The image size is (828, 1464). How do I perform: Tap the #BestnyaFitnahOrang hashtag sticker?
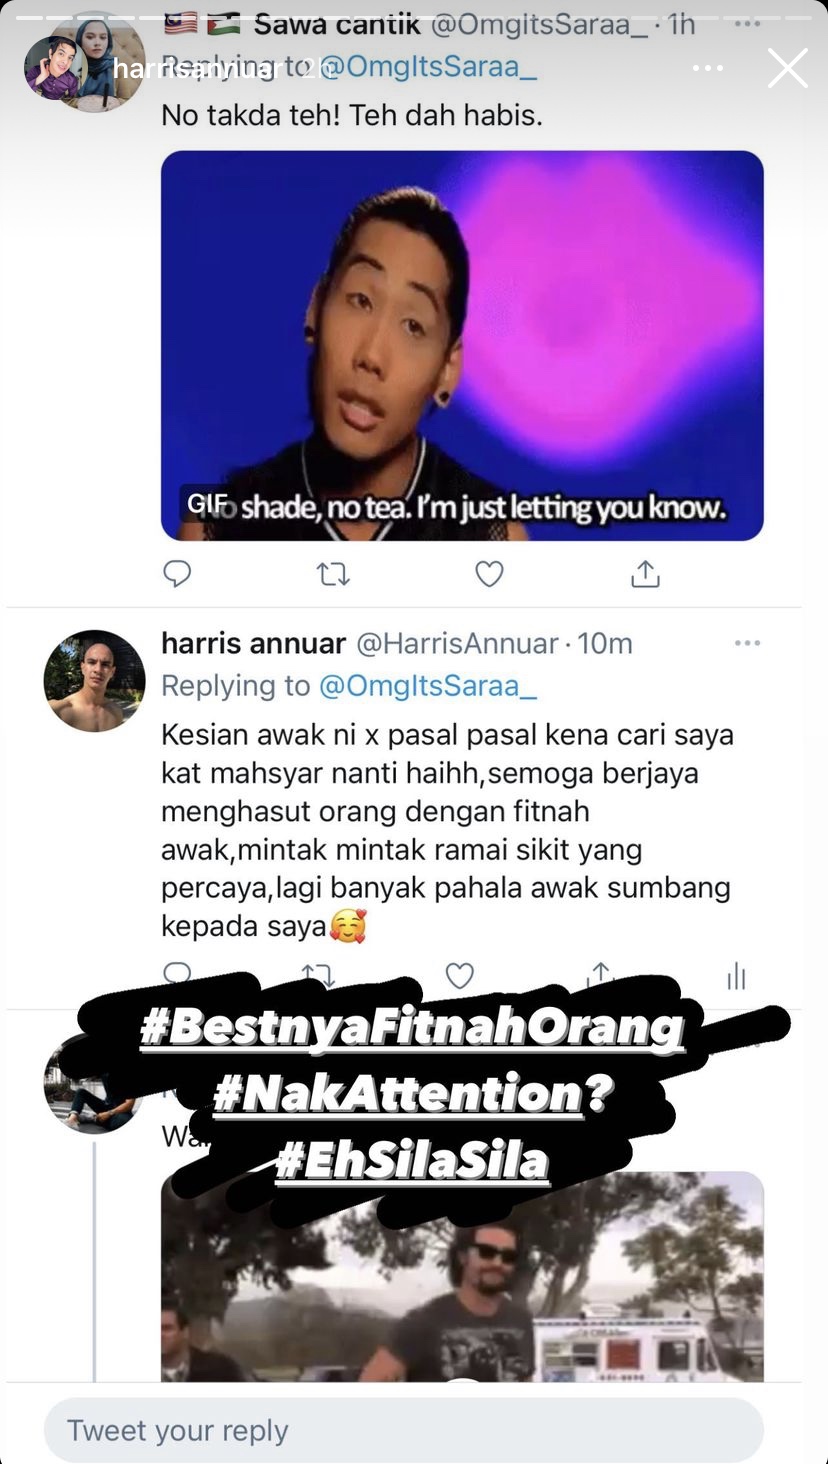click(x=412, y=1027)
